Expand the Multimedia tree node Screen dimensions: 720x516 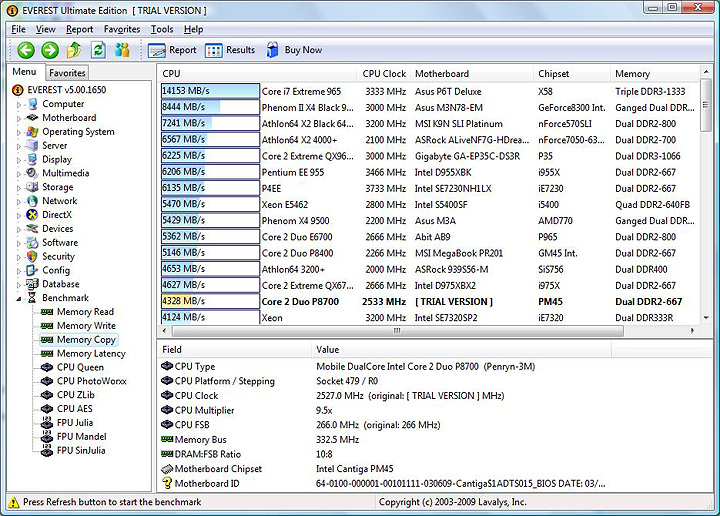pos(19,174)
